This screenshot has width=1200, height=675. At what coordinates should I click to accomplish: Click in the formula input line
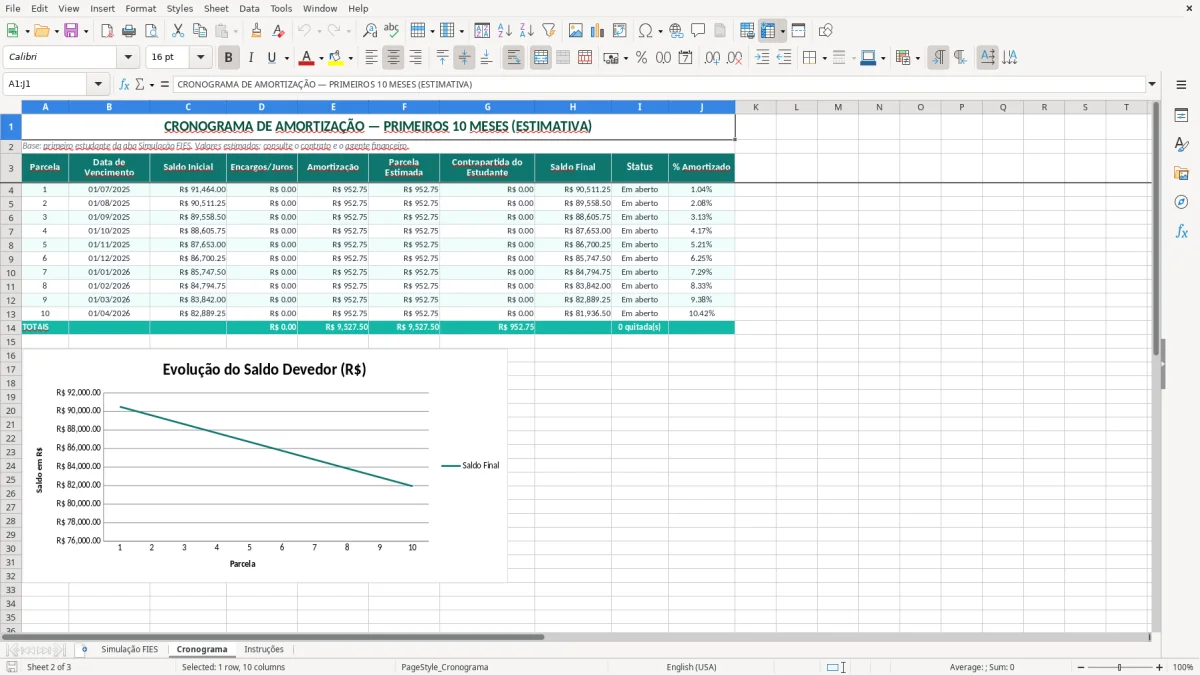pos(658,84)
